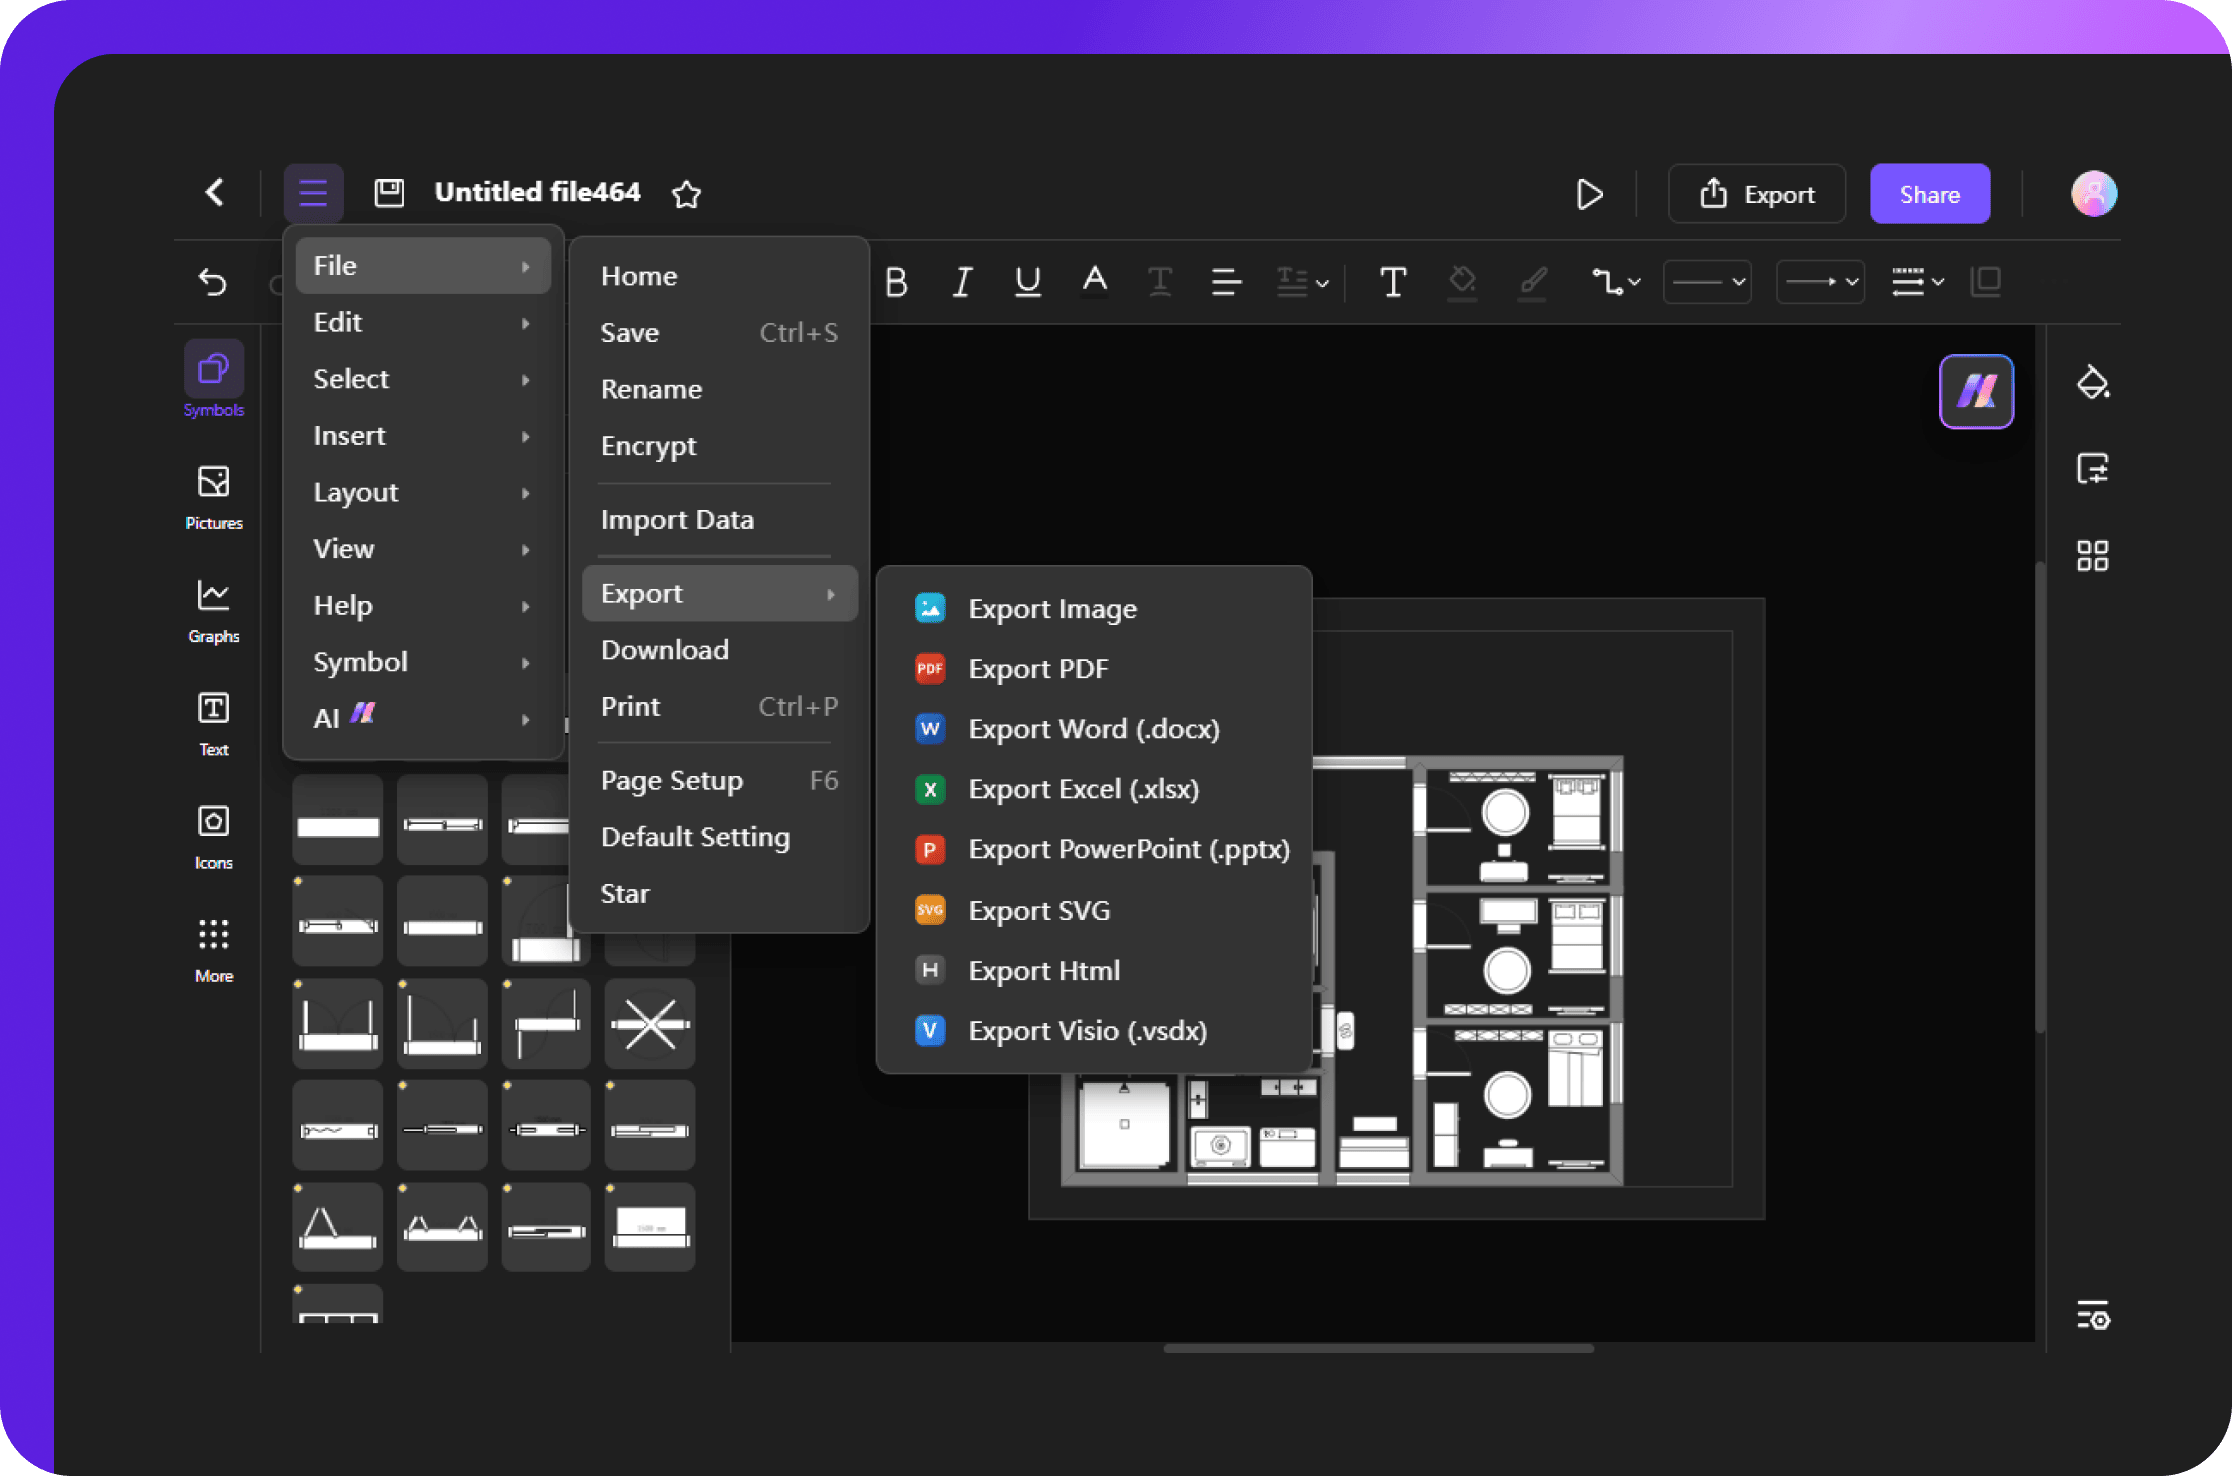2232x1476 pixels.
Task: Choose Export Word (.docx) option
Action: click(1093, 729)
